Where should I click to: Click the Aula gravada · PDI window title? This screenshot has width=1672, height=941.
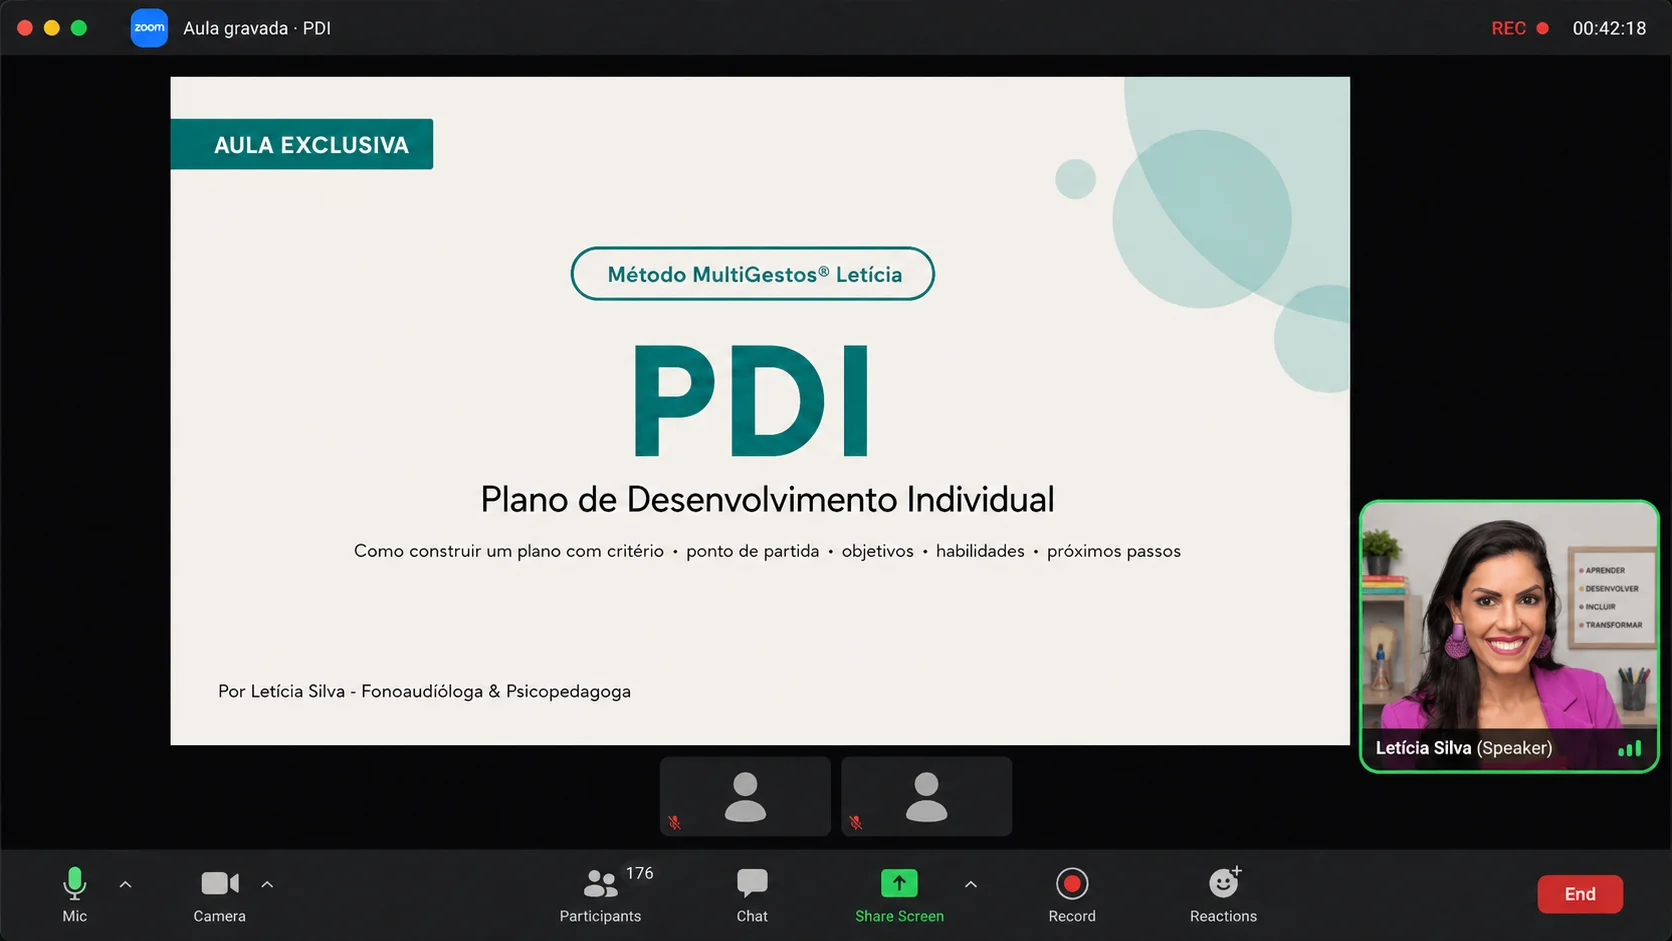[257, 28]
